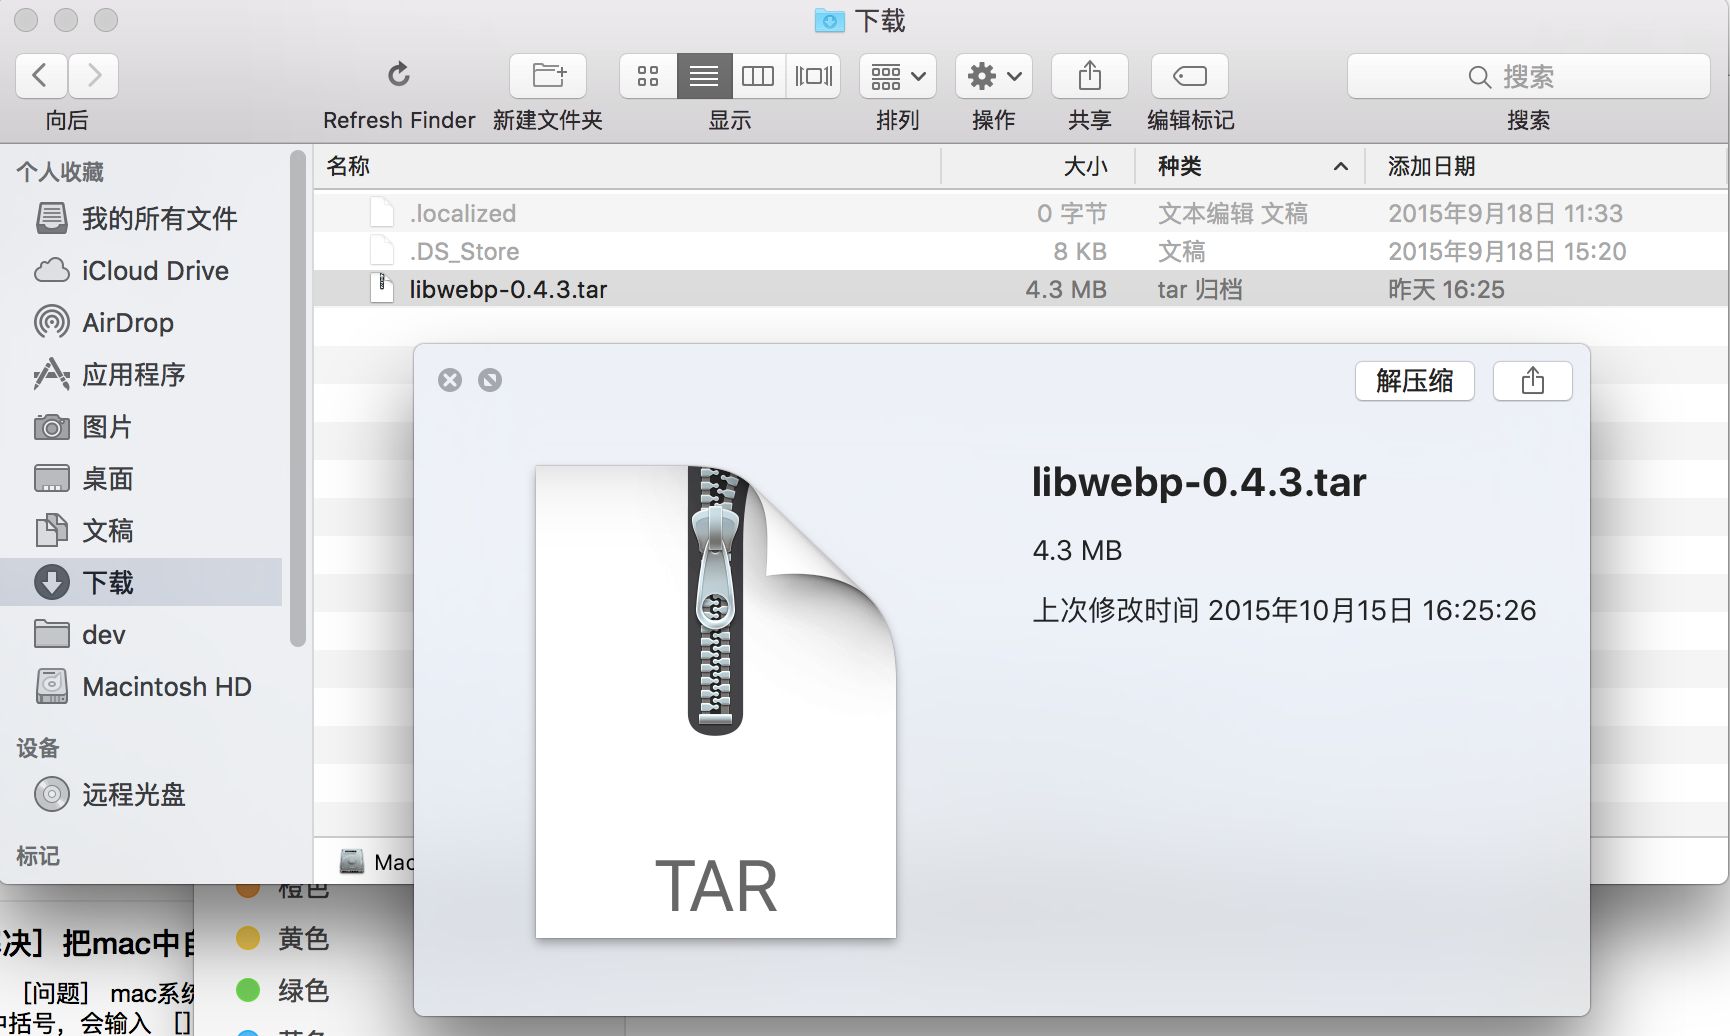The image size is (1730, 1036).
Task: Sort by the 名称 column header
Action: tap(627, 166)
